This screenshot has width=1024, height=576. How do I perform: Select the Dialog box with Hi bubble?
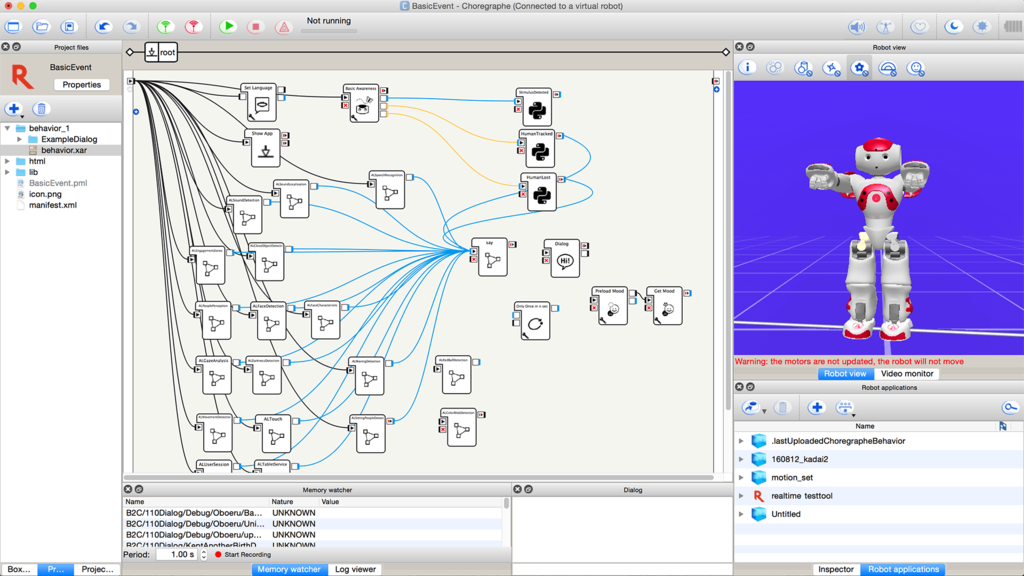point(565,259)
